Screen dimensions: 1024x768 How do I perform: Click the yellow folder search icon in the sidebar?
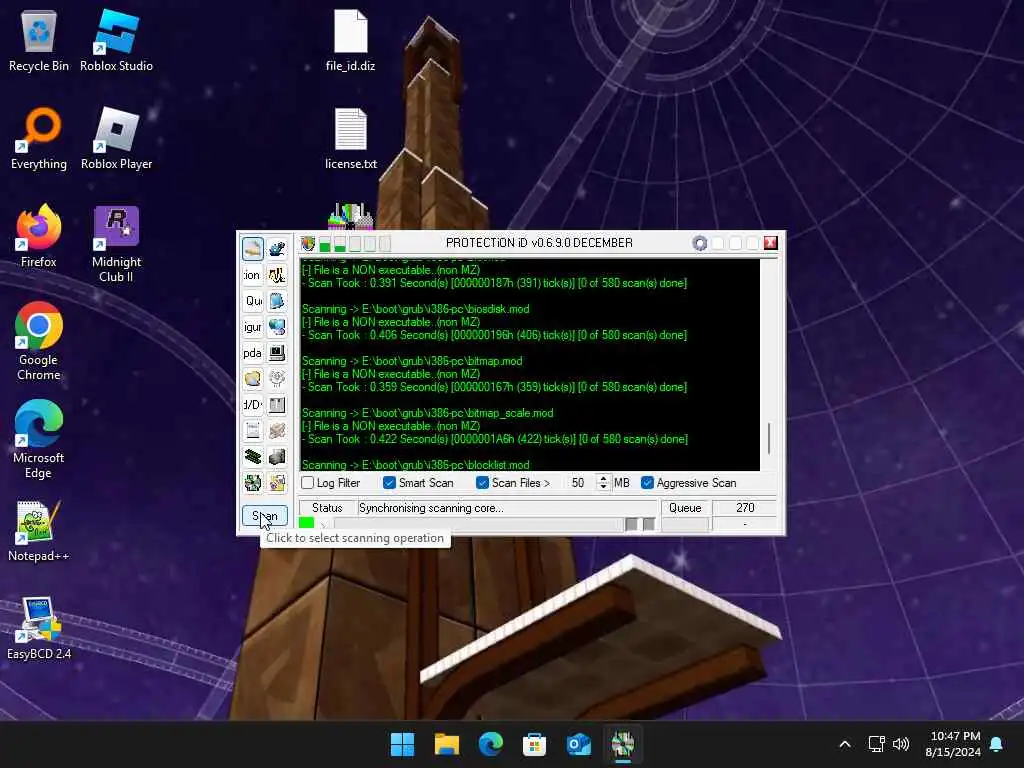tap(253, 379)
